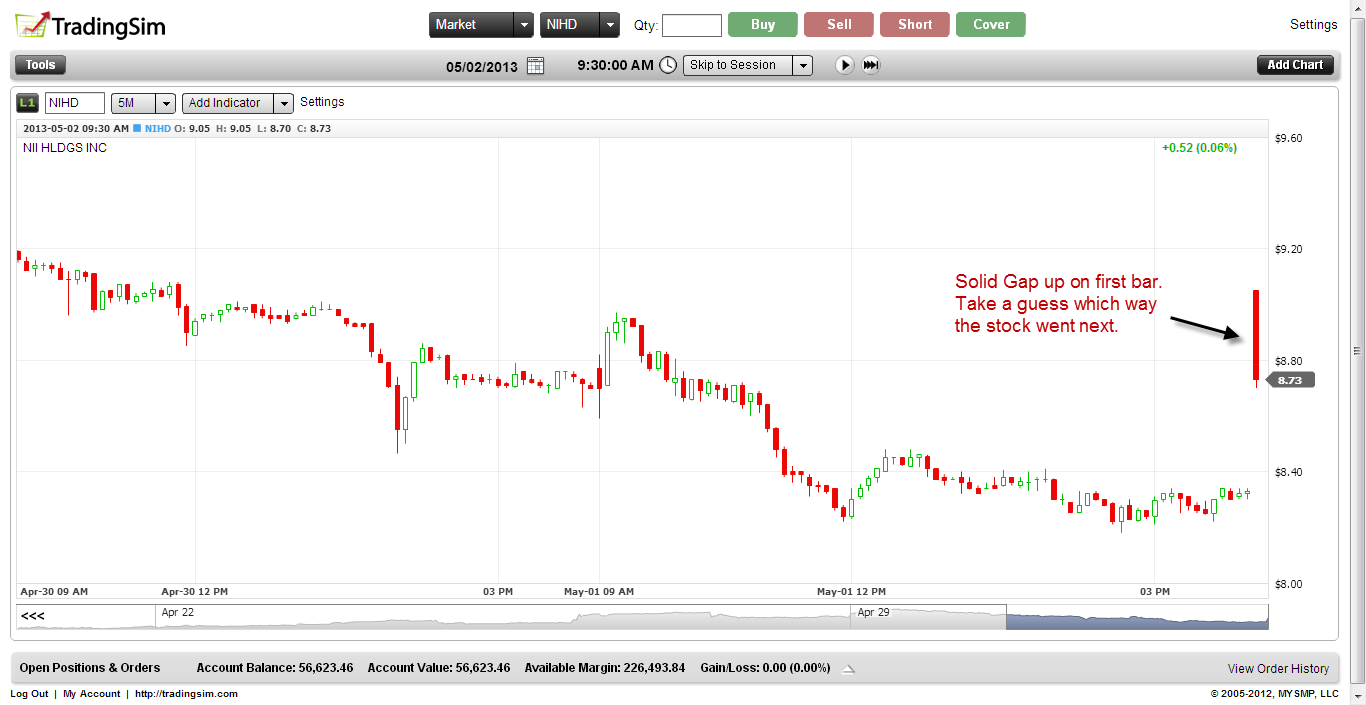Screen dimensions: 1366x705
Task: Open View Order History link
Action: [1278, 669]
